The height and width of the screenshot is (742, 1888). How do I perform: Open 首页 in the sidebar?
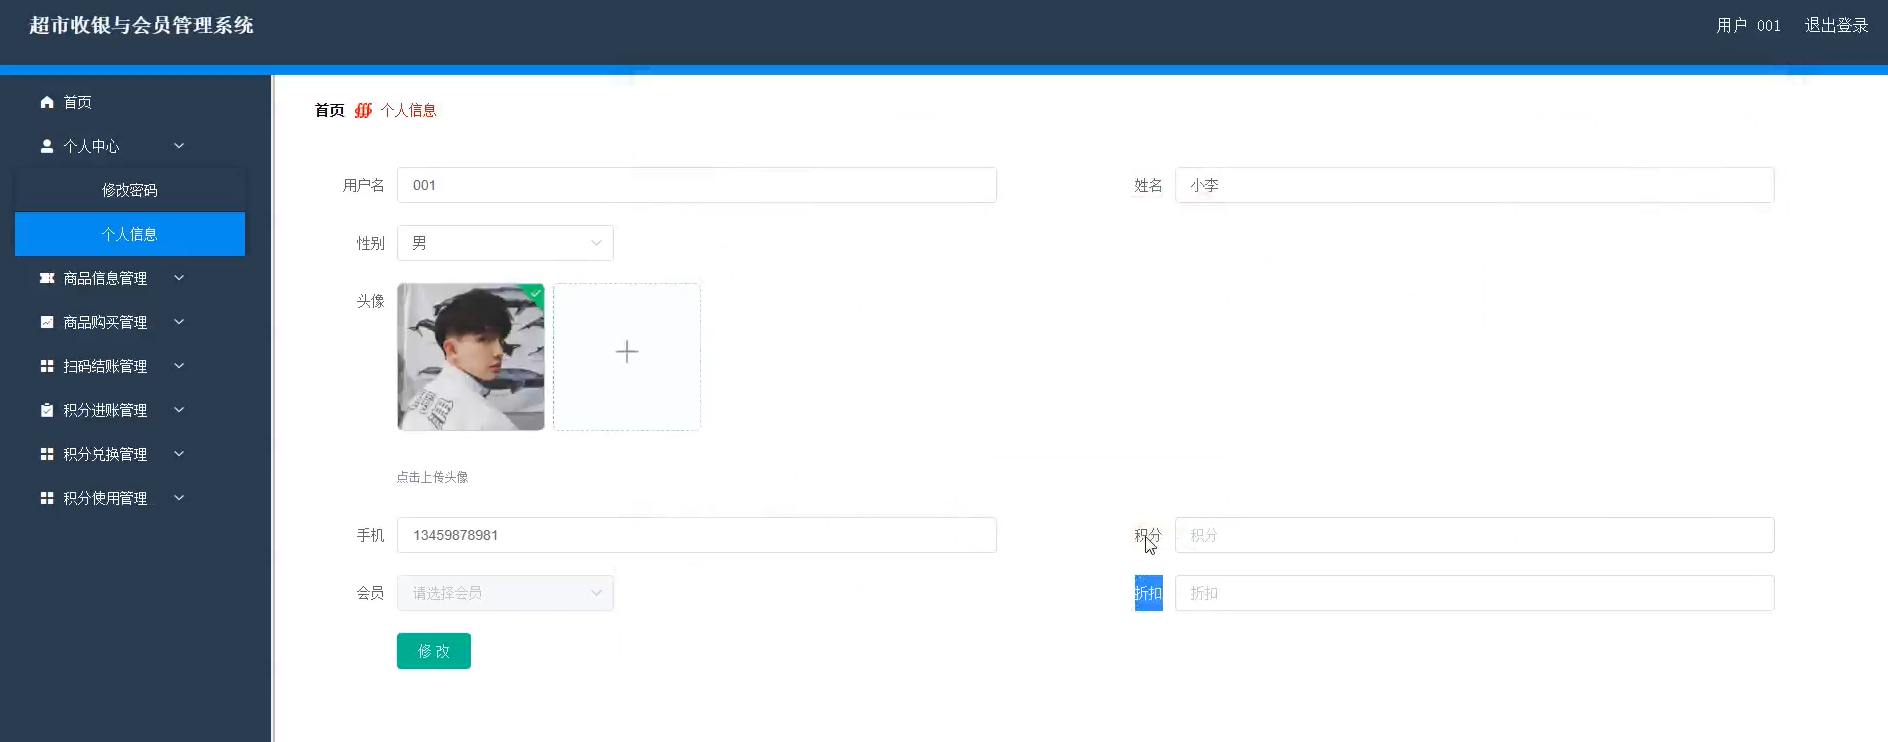pyautogui.click(x=78, y=102)
